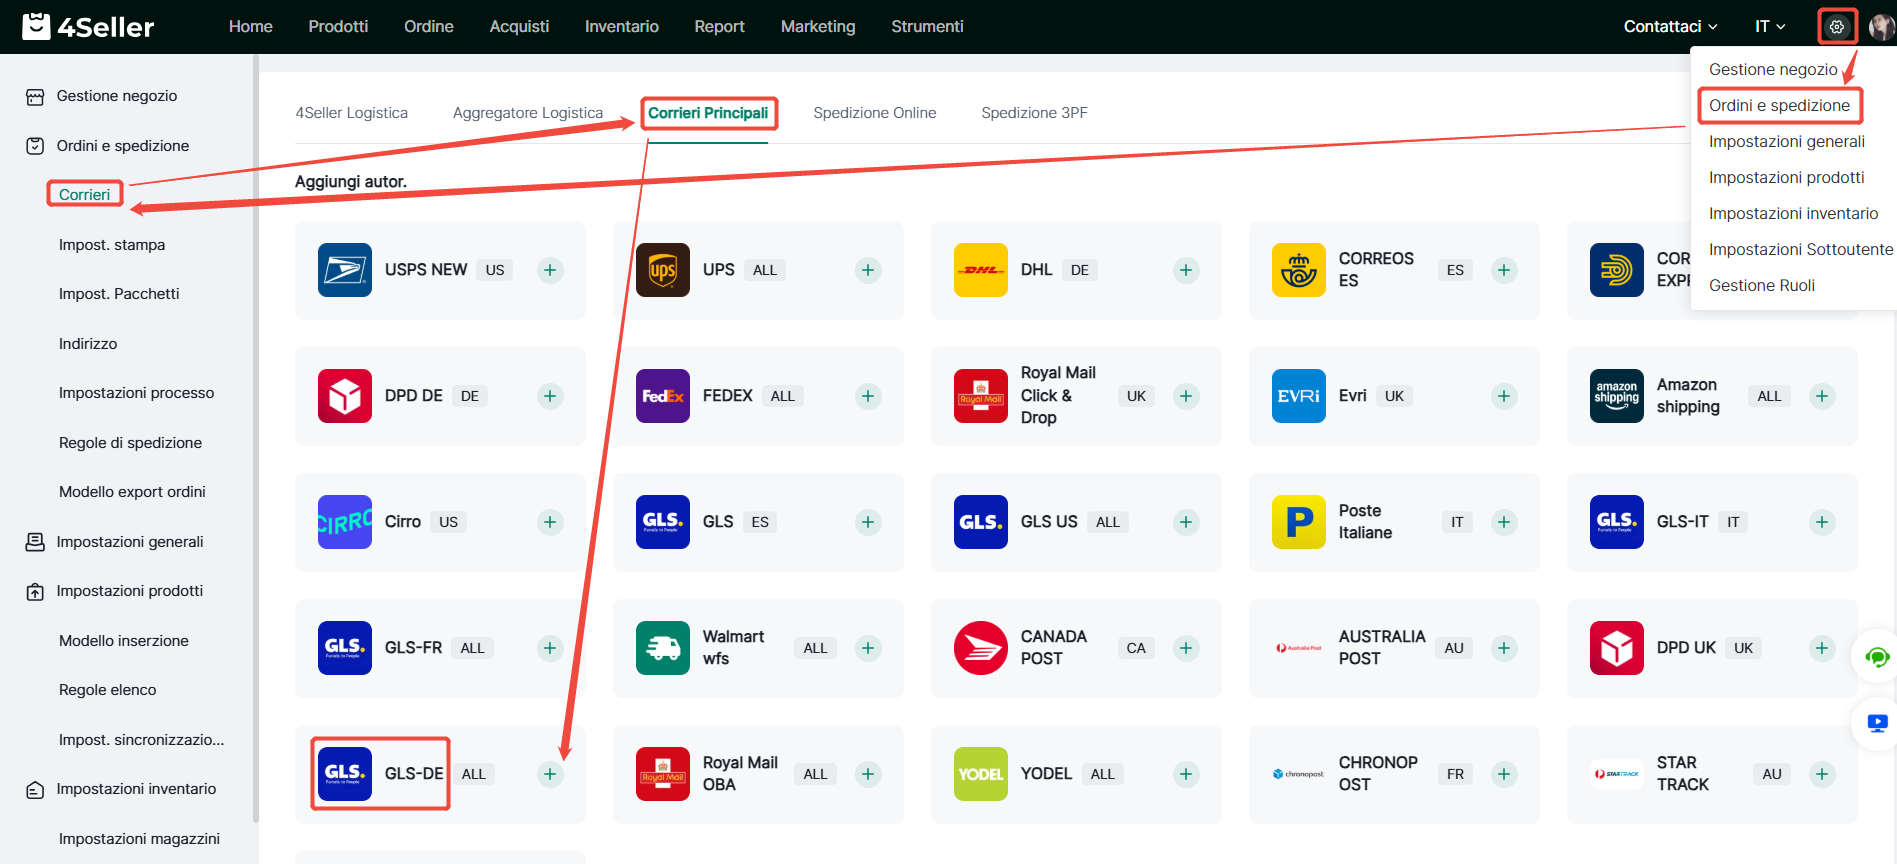The height and width of the screenshot is (864, 1897).
Task: Add Amazon shipping with plus icon
Action: [1822, 396]
